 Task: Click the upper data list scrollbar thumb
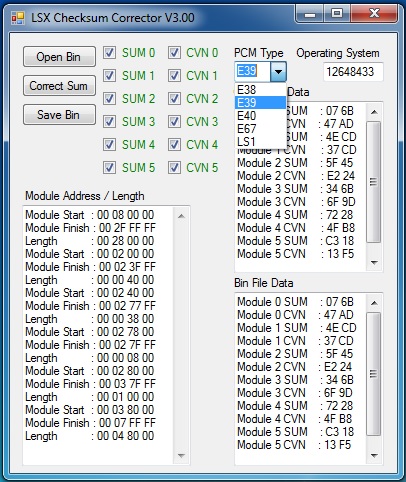[x=374, y=182]
